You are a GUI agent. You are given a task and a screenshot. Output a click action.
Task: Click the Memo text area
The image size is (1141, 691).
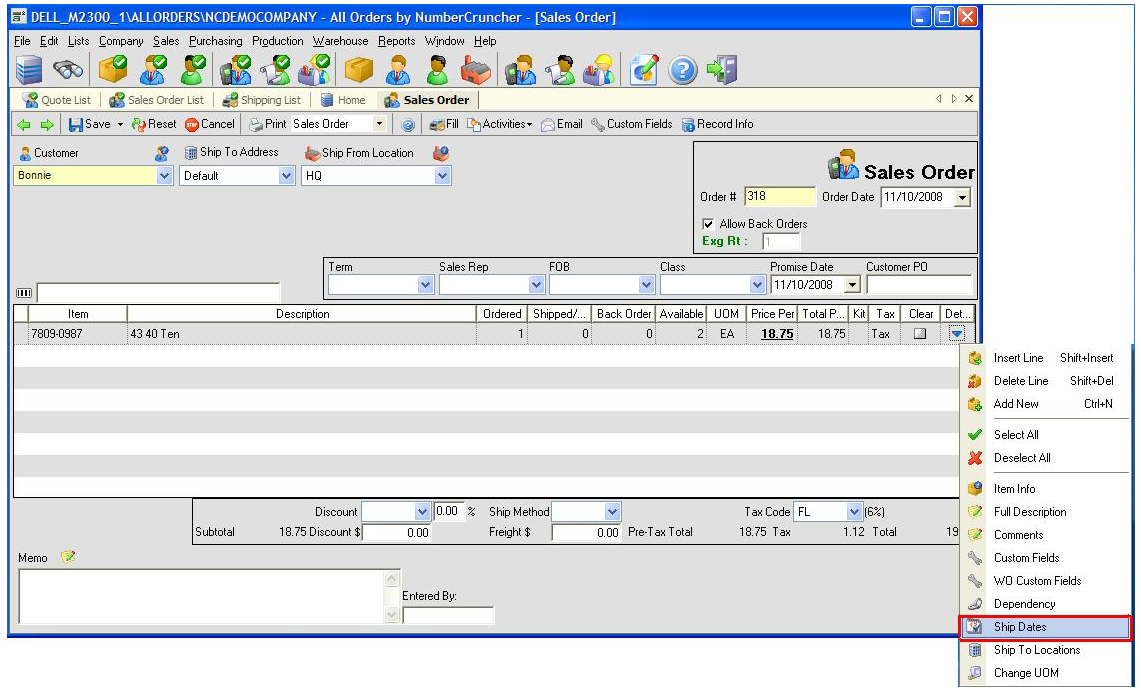point(202,596)
